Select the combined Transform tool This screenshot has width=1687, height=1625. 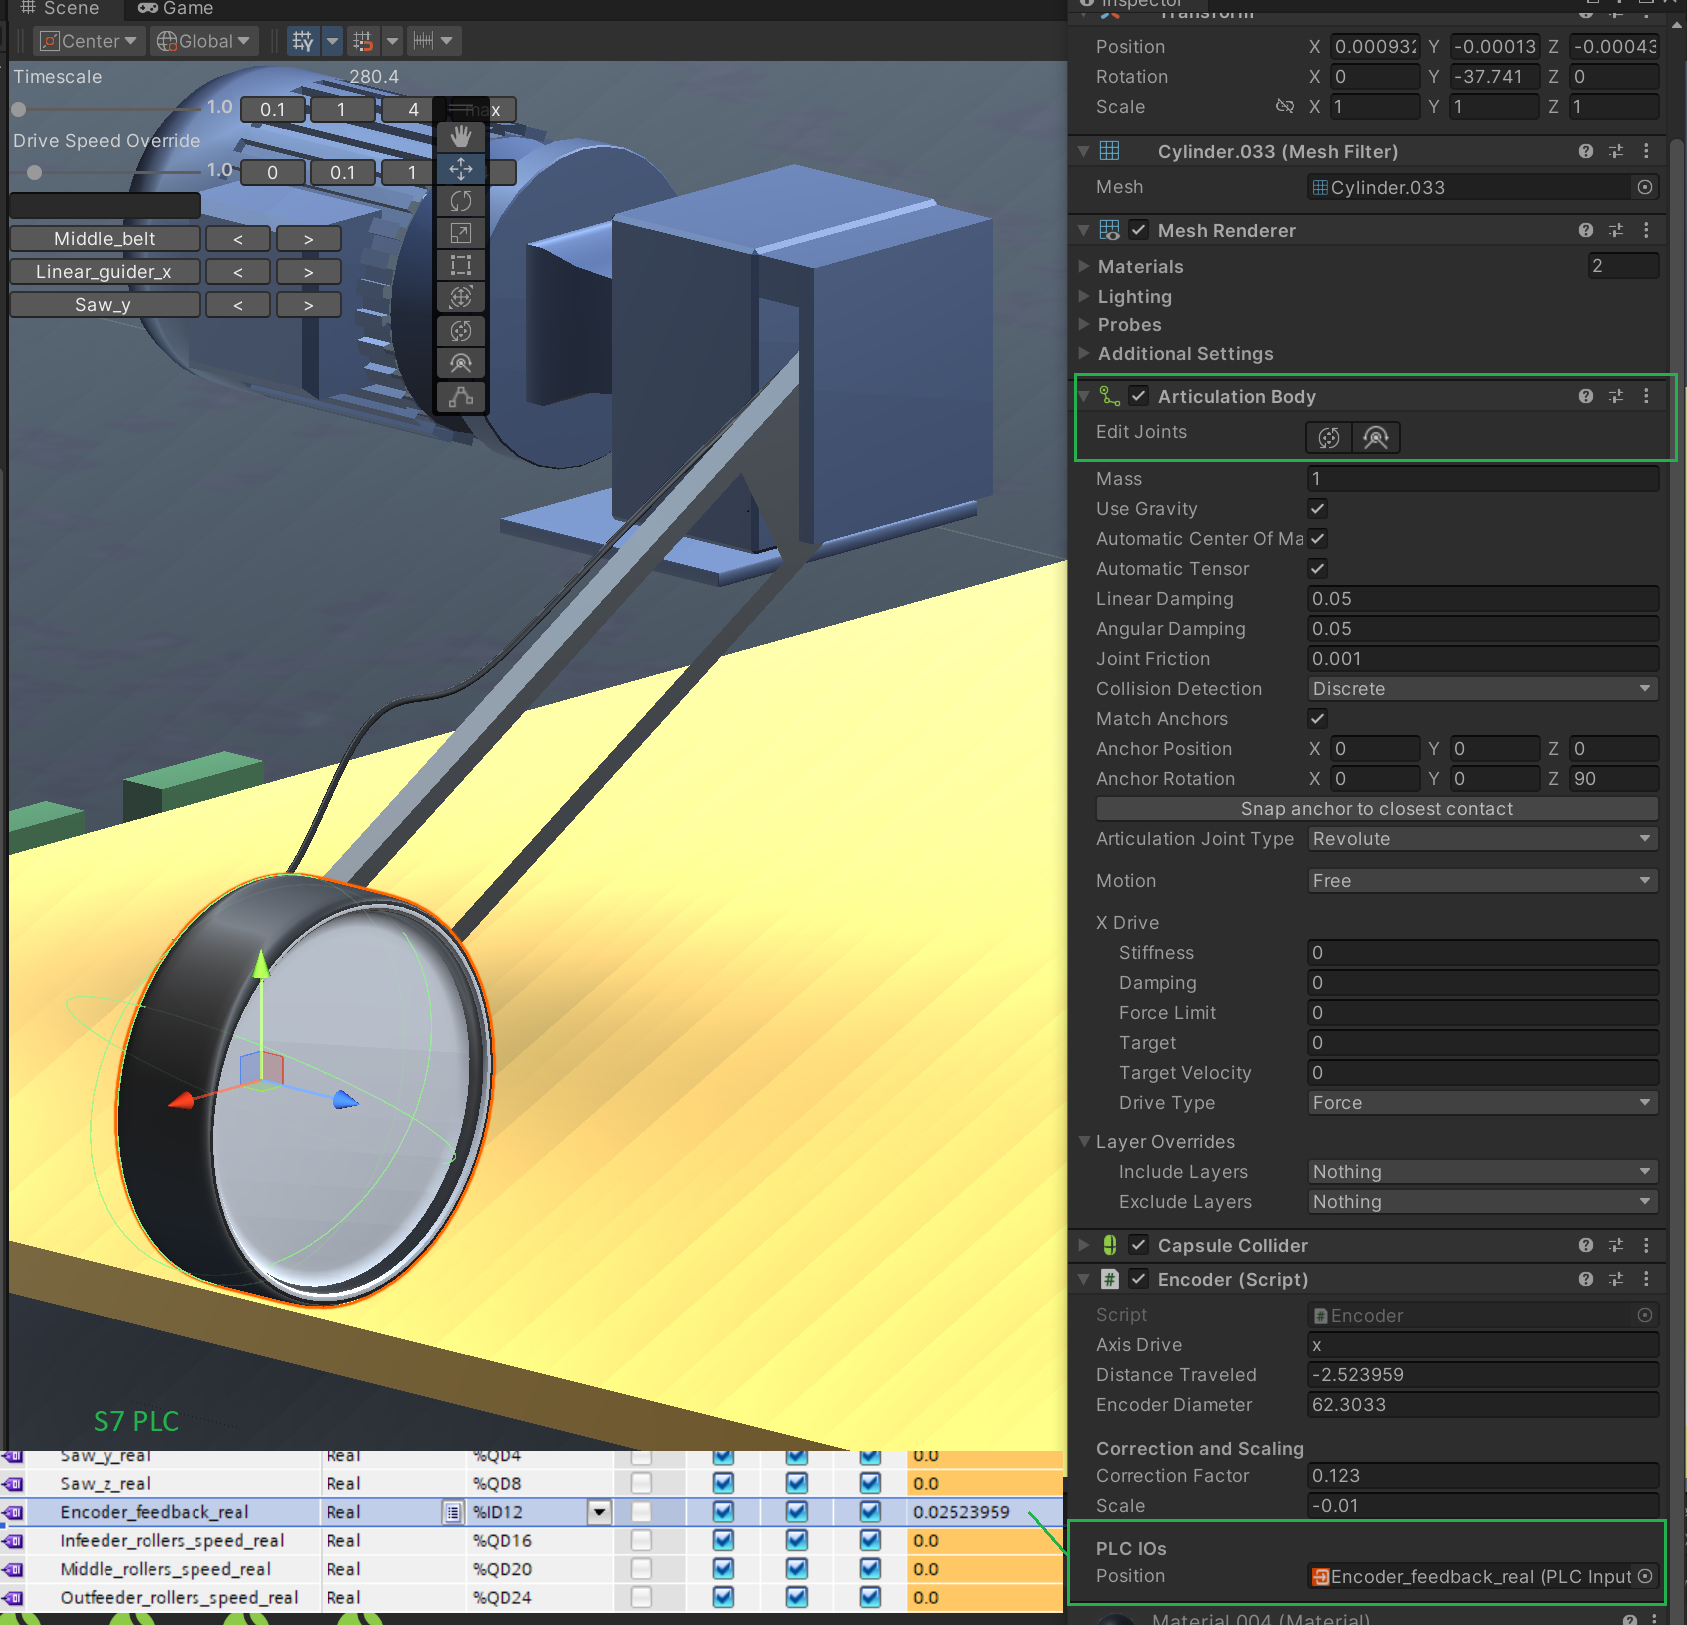[461, 297]
